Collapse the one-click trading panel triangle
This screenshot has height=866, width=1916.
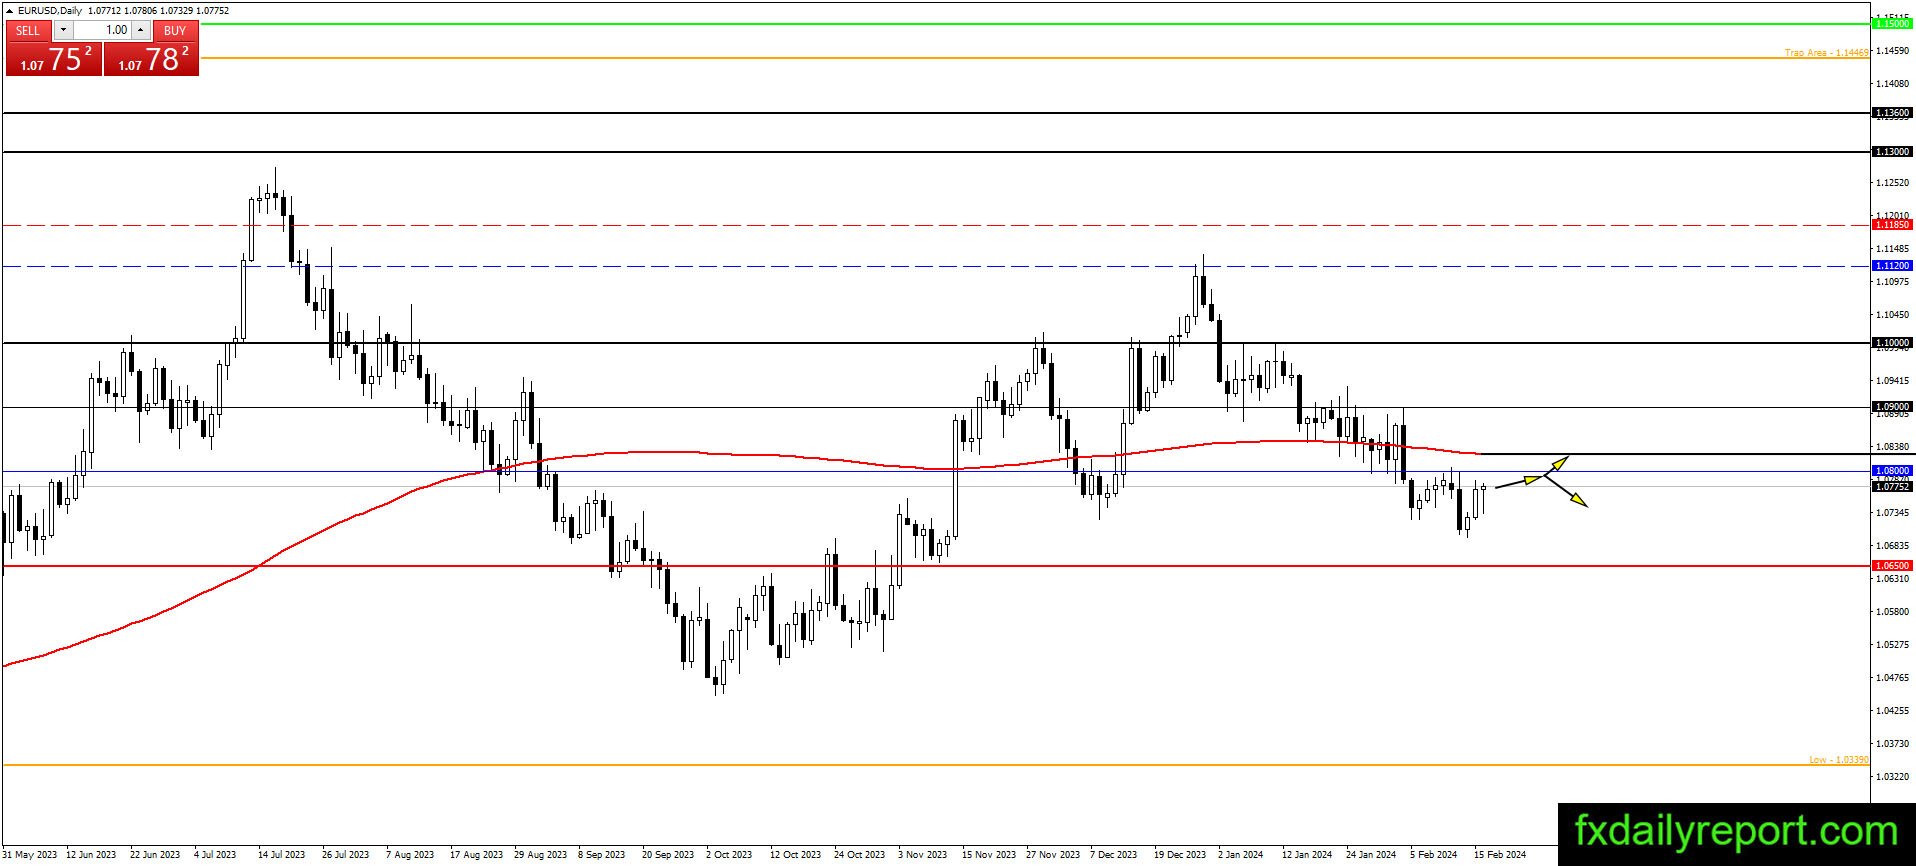tap(9, 10)
